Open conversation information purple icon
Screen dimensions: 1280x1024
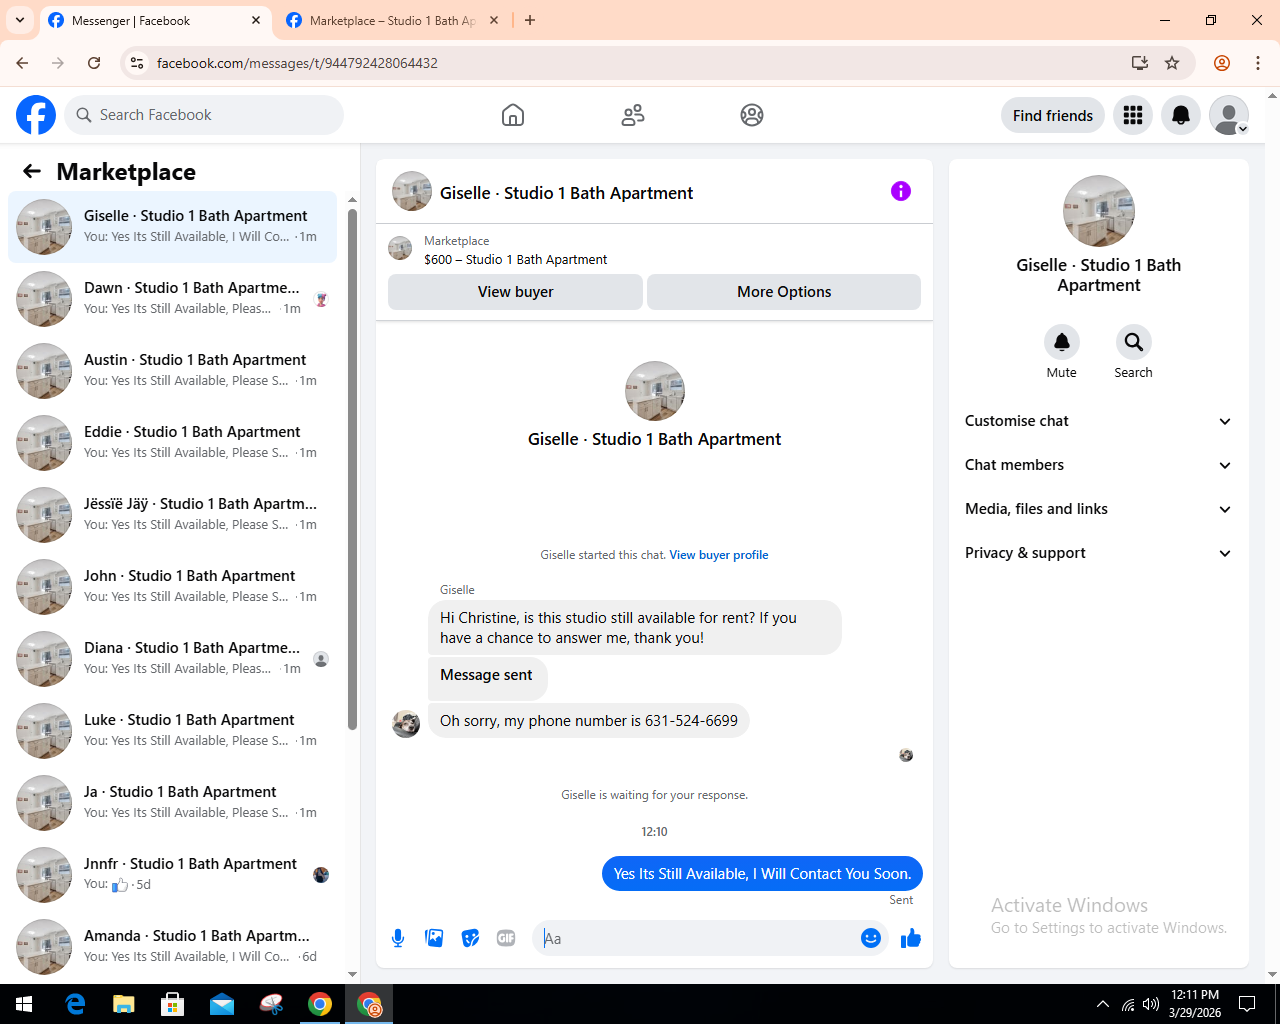click(901, 191)
